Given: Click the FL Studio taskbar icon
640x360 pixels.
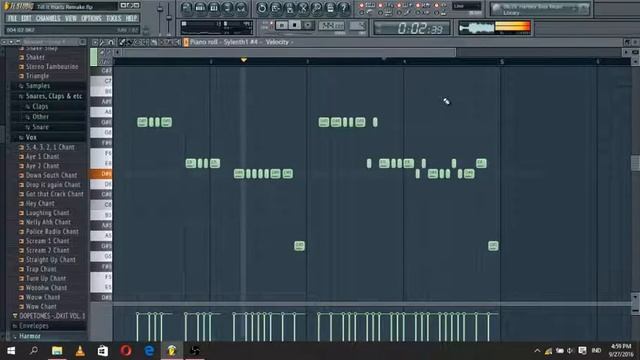Looking at the screenshot, I should pos(172,351).
